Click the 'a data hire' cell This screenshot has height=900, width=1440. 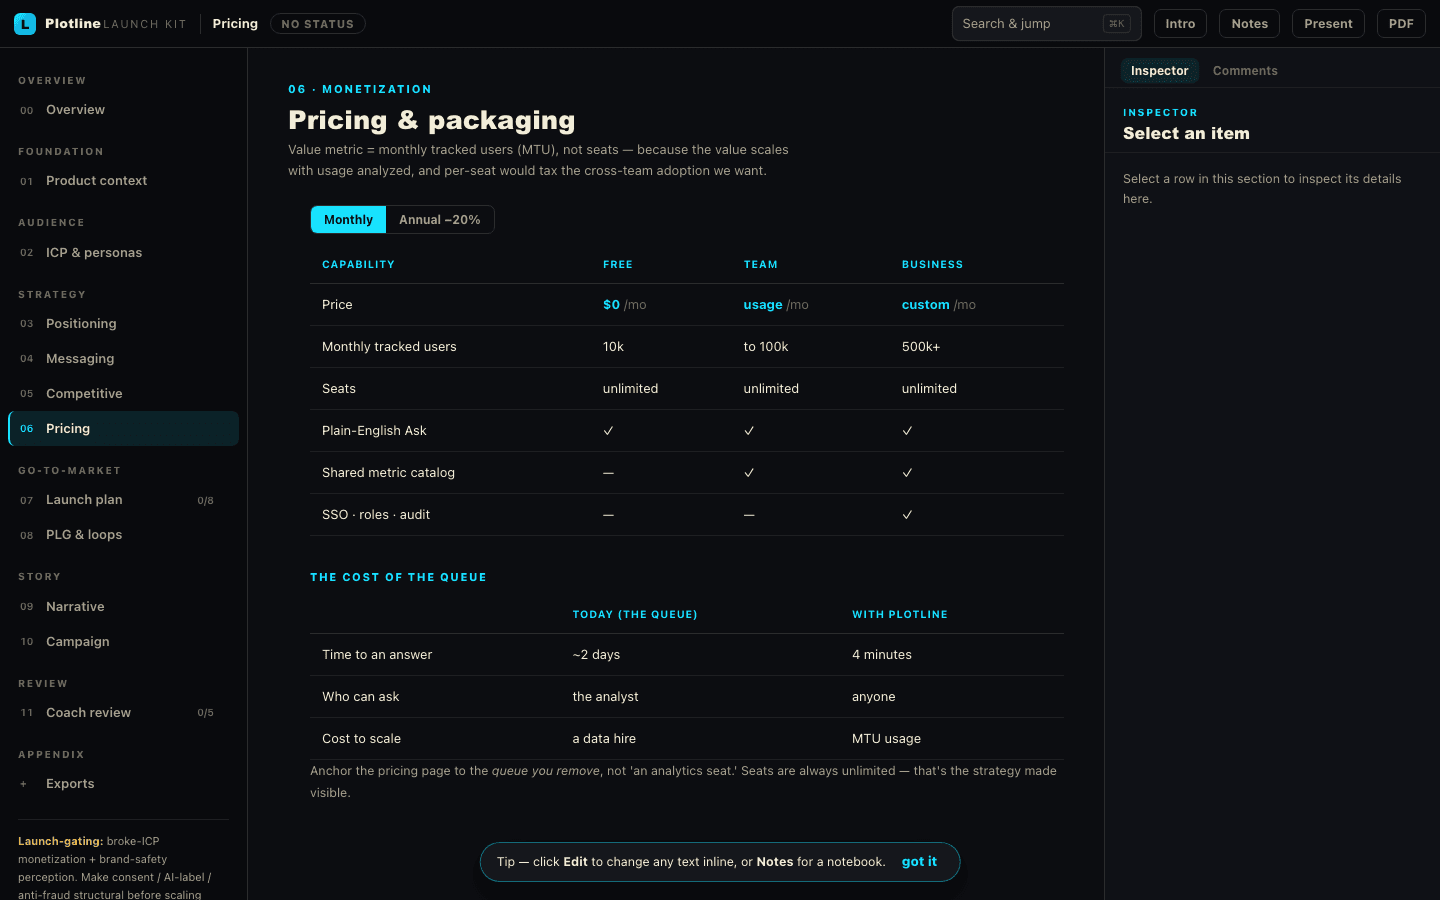pos(604,739)
